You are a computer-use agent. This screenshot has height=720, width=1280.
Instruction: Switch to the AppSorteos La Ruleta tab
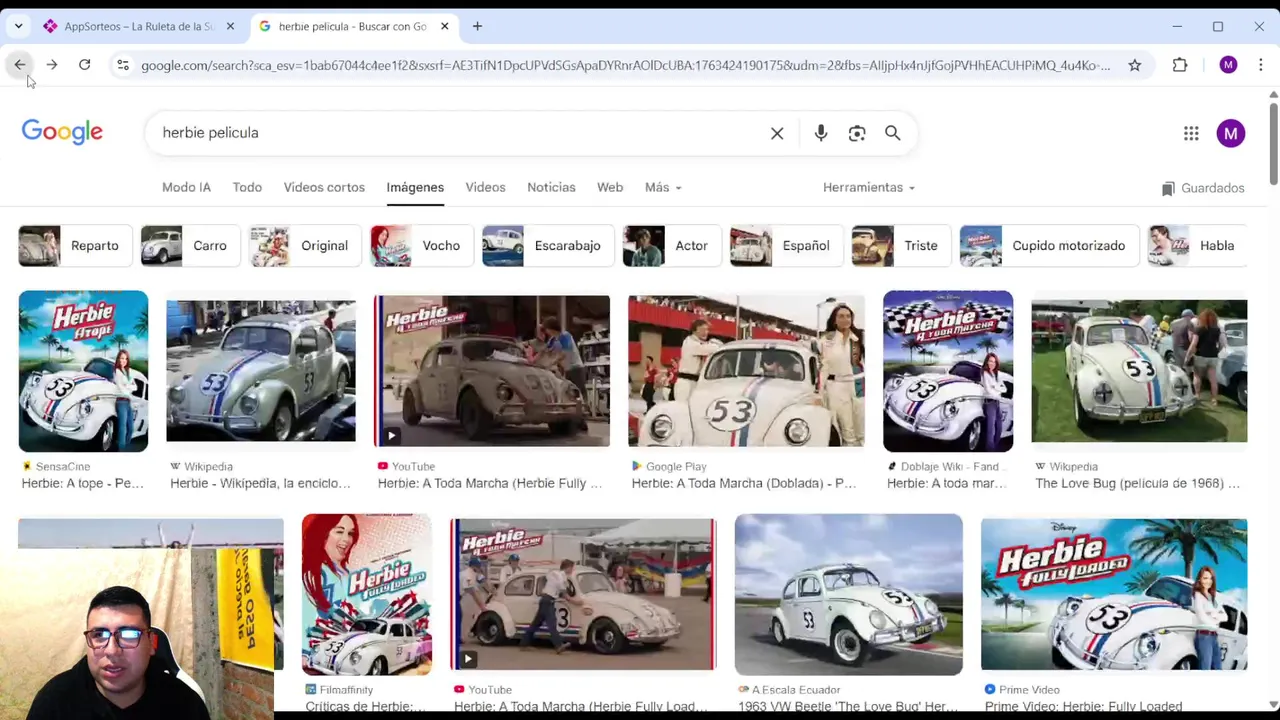138,26
